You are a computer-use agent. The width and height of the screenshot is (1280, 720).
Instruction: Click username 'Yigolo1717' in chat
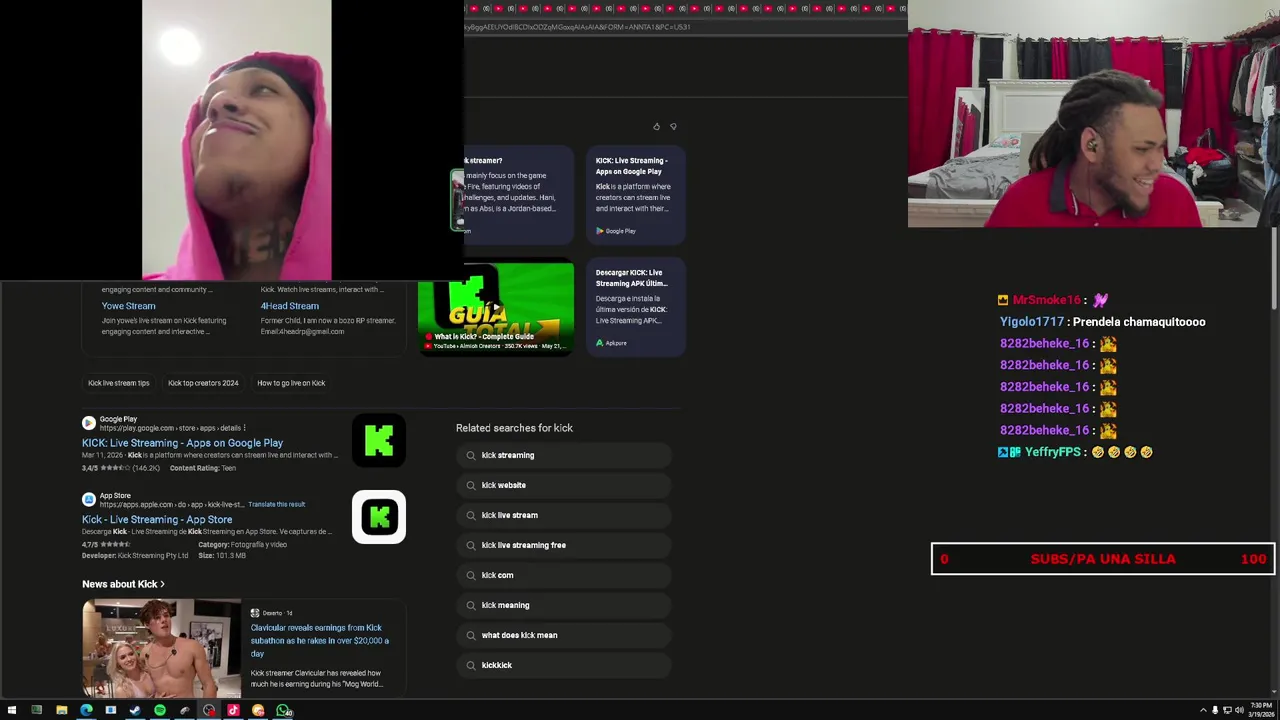[x=1032, y=322]
